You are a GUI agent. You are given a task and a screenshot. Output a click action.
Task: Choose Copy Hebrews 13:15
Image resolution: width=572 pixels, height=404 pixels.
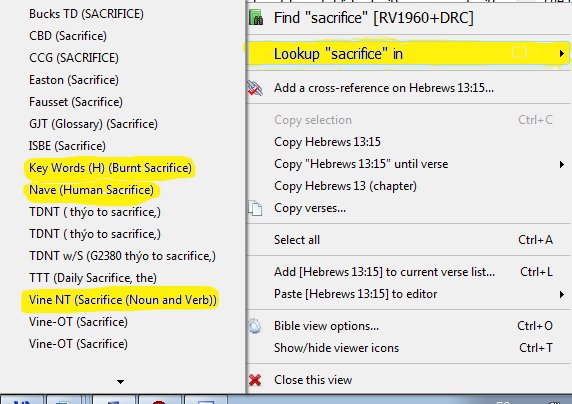tap(328, 142)
